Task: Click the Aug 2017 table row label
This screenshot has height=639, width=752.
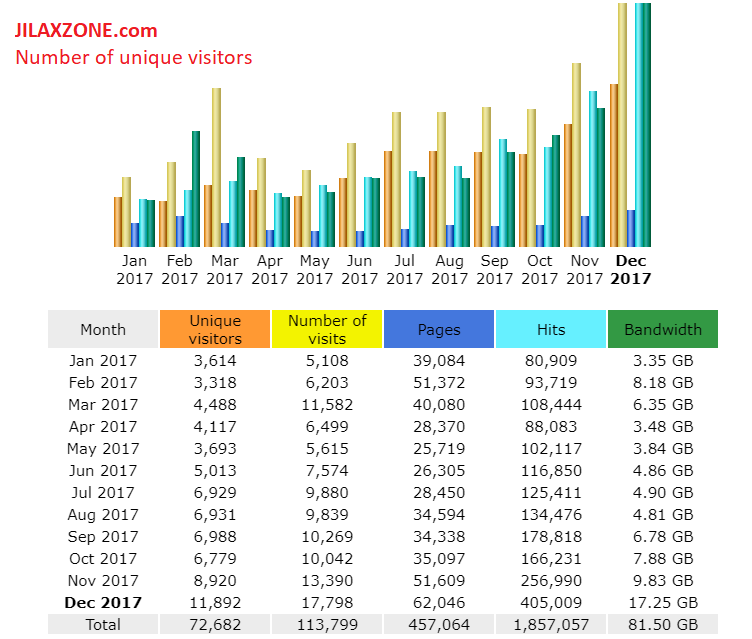Action: [103, 515]
